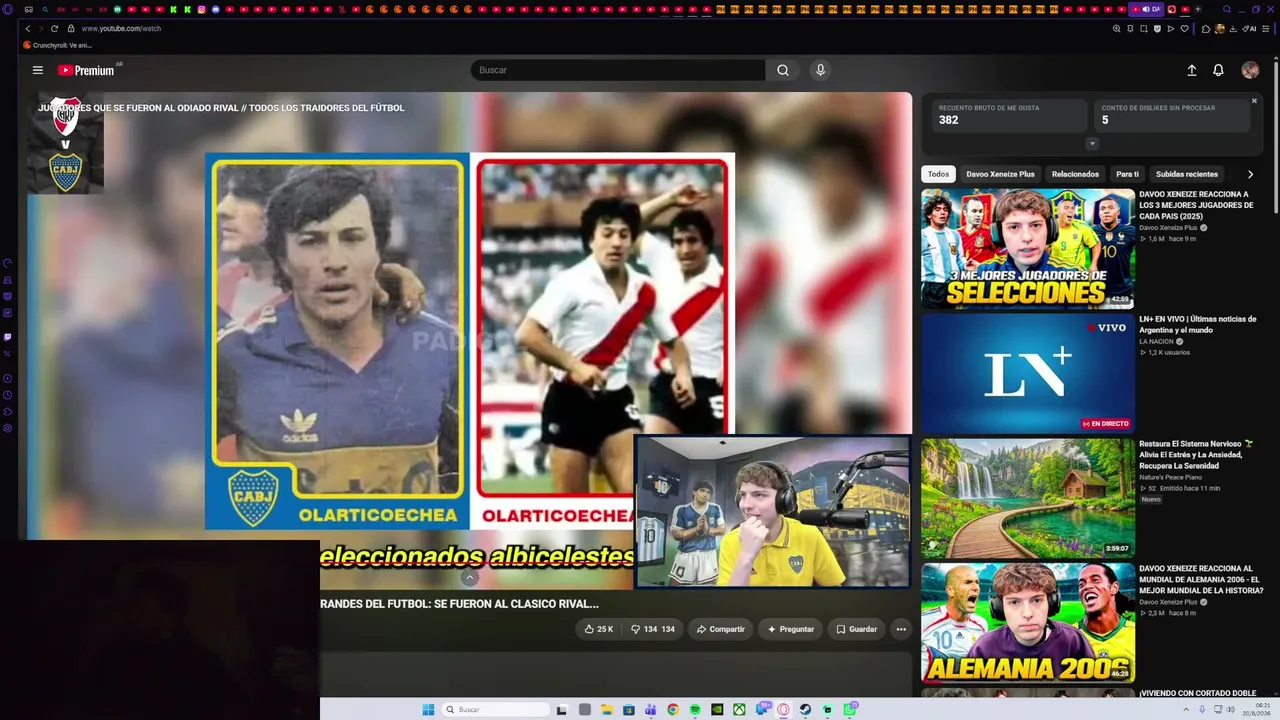
Task: Mute the audio-playing tab via speaker icon
Action: click(1146, 9)
